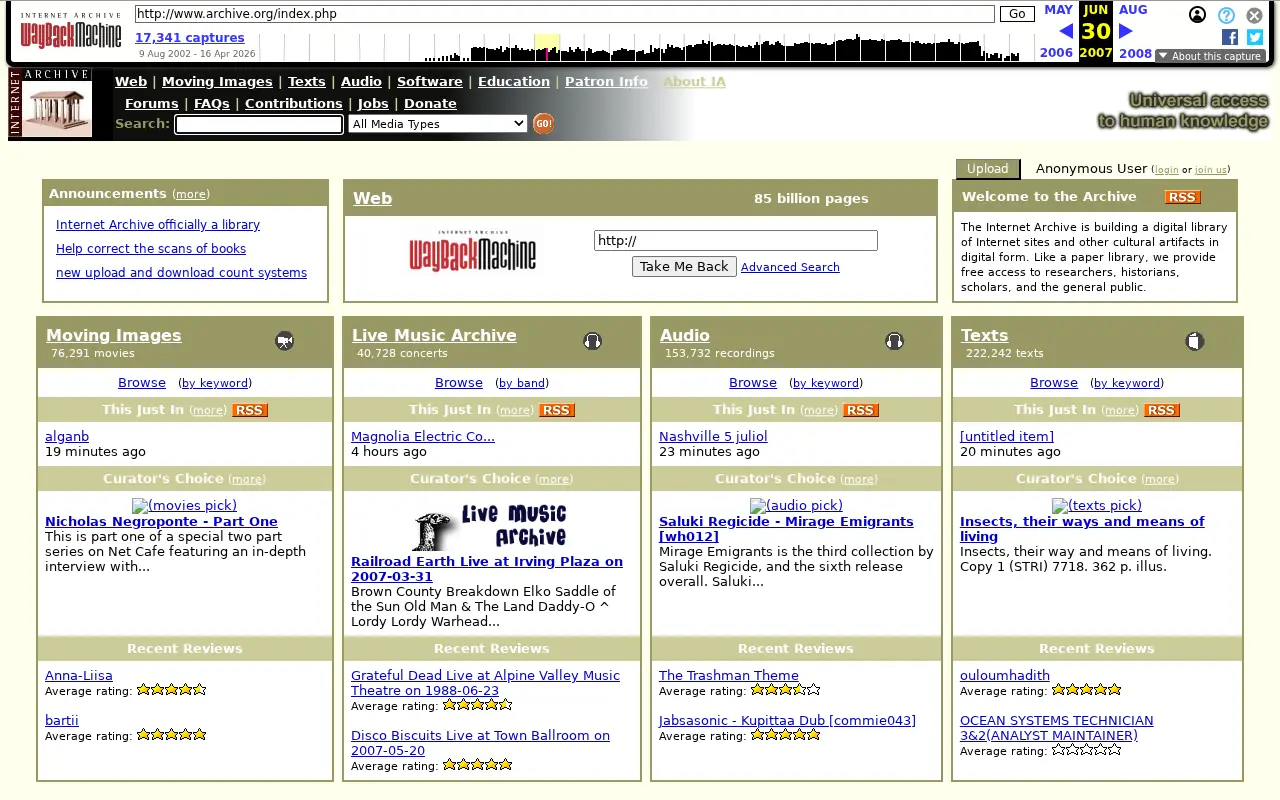Image resolution: width=1280 pixels, height=800 pixels.
Task: Open Nicholas Negroponte - Part One link
Action: tap(161, 522)
